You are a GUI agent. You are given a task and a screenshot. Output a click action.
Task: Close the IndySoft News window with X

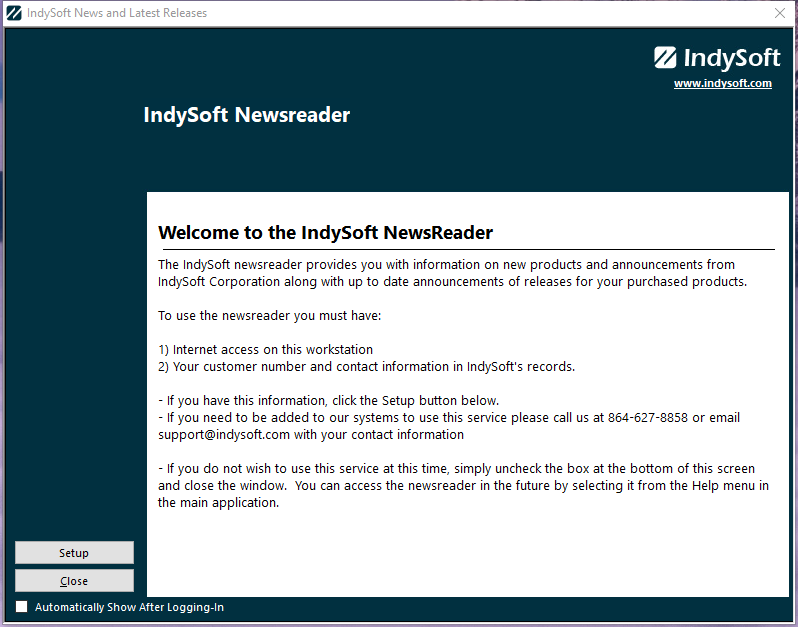779,13
